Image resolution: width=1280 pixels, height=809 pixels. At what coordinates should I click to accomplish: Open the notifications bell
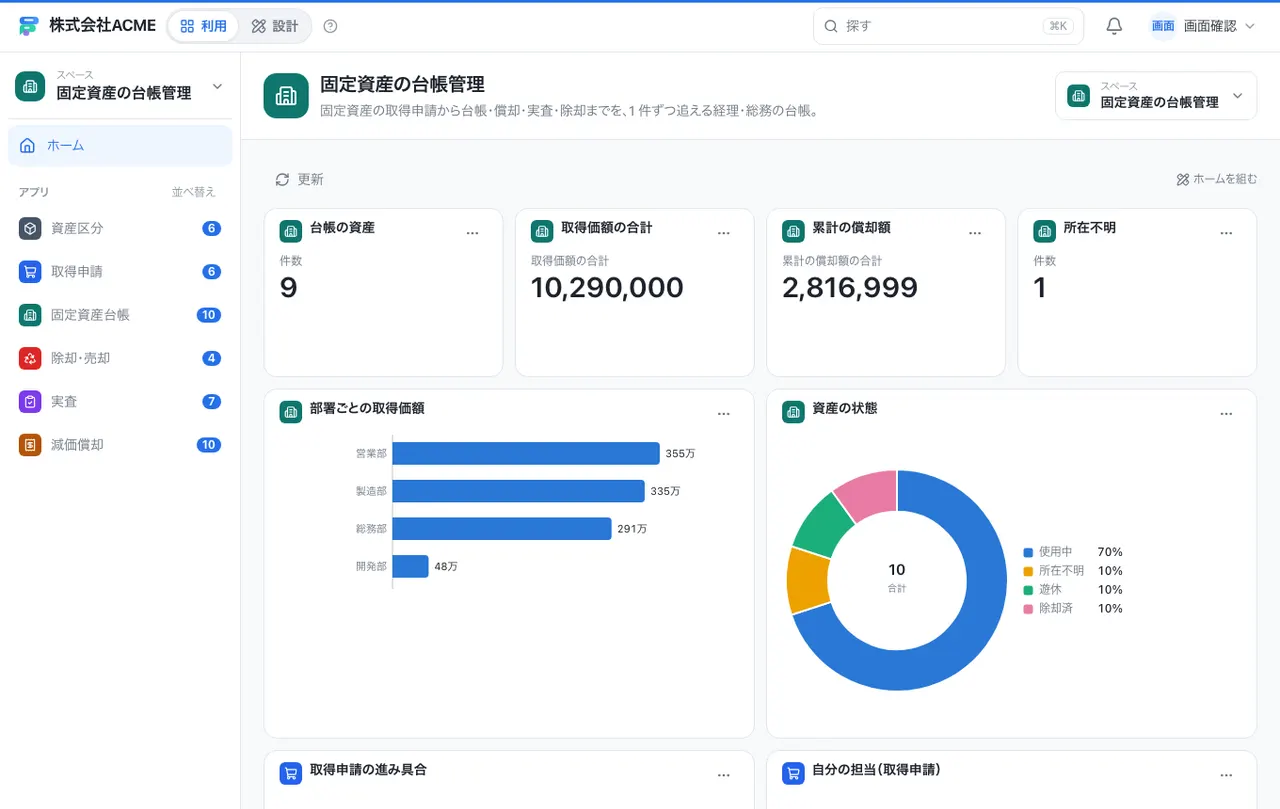click(1114, 26)
